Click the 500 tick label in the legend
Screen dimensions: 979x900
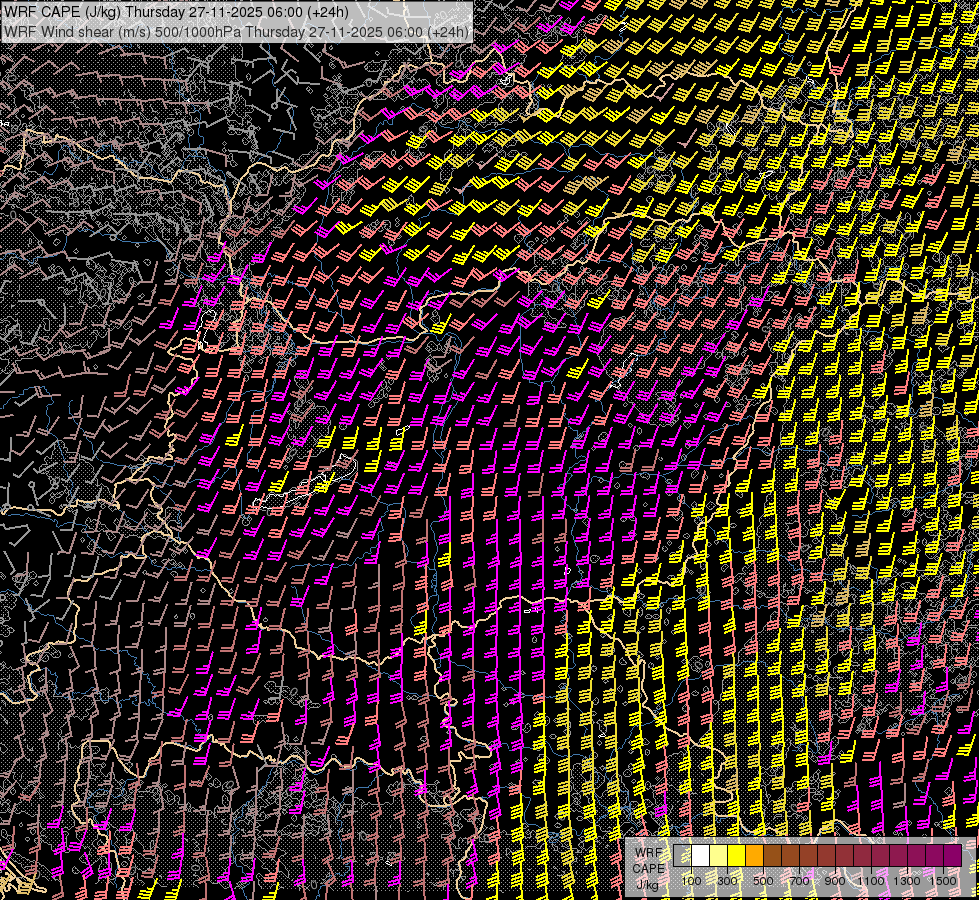click(x=764, y=881)
